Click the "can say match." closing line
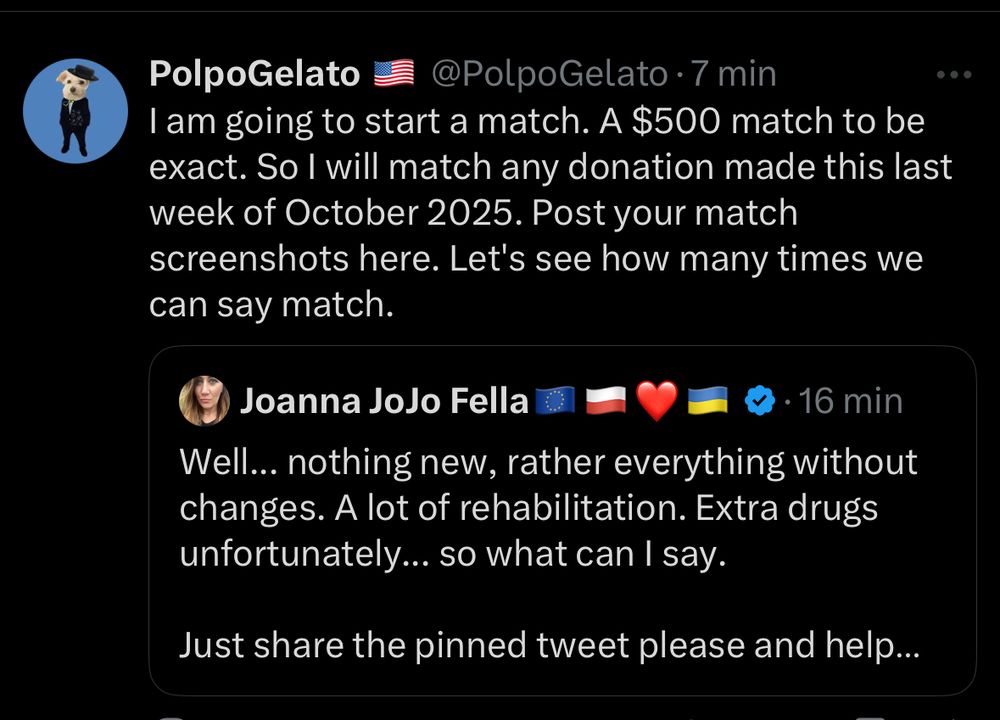The height and width of the screenshot is (720, 1000). click(x=271, y=305)
